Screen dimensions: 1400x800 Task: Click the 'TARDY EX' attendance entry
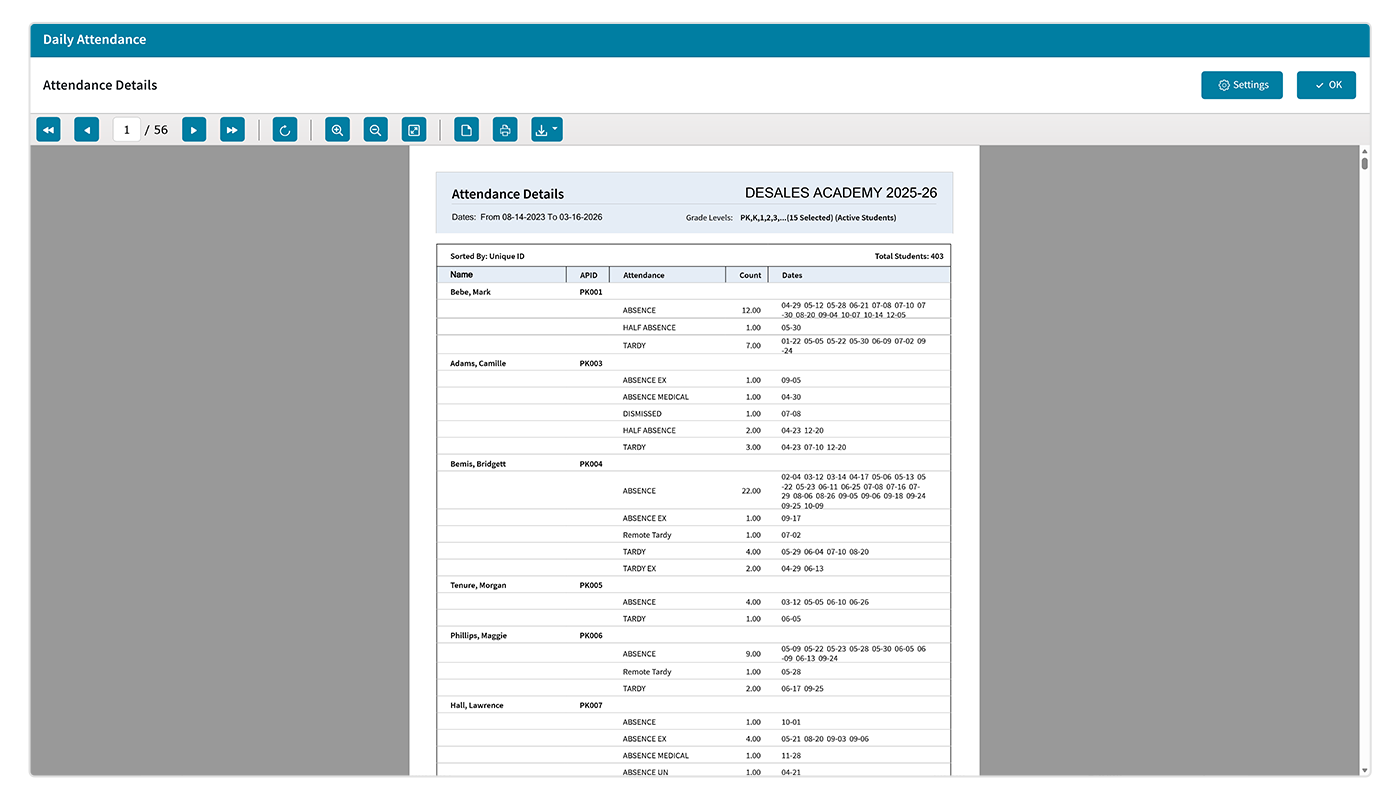point(640,568)
